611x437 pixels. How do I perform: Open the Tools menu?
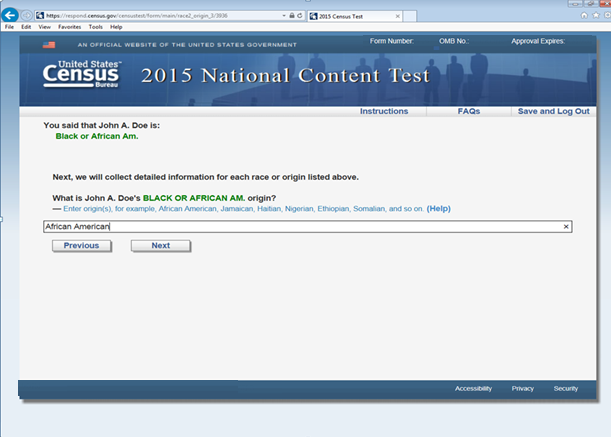coord(95,27)
